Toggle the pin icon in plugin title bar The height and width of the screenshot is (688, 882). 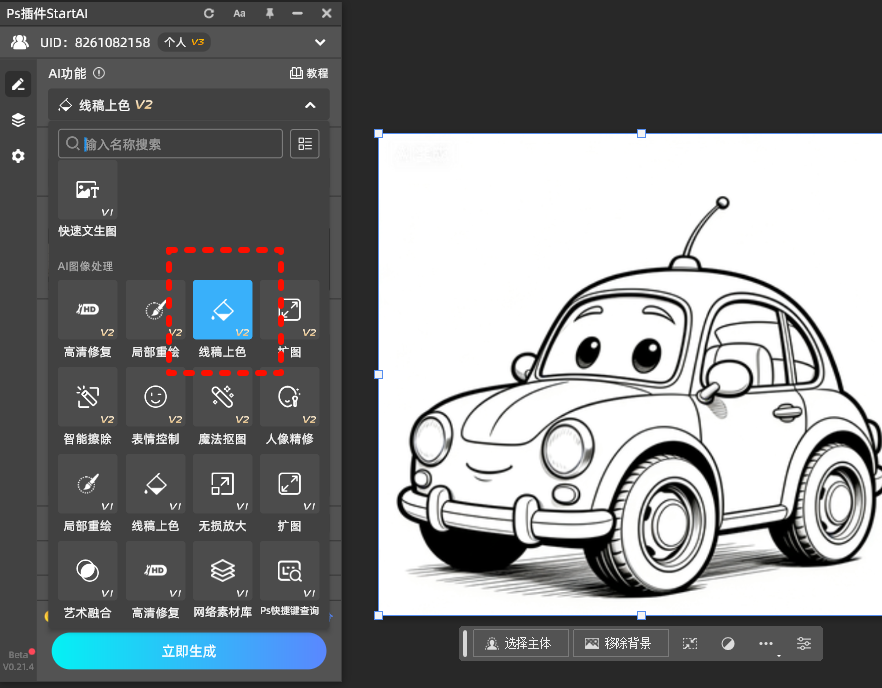[x=269, y=13]
